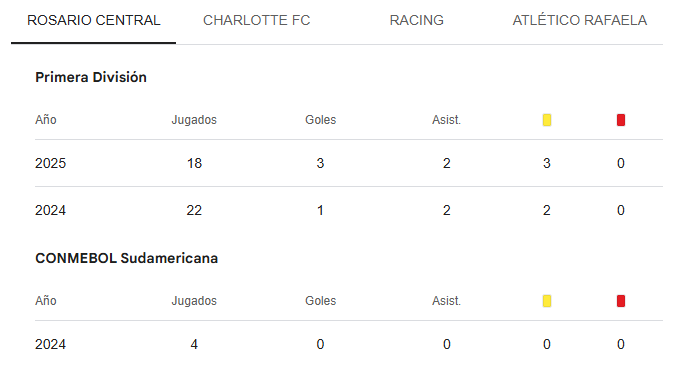
Task: Open the Racing tab
Action: (417, 21)
